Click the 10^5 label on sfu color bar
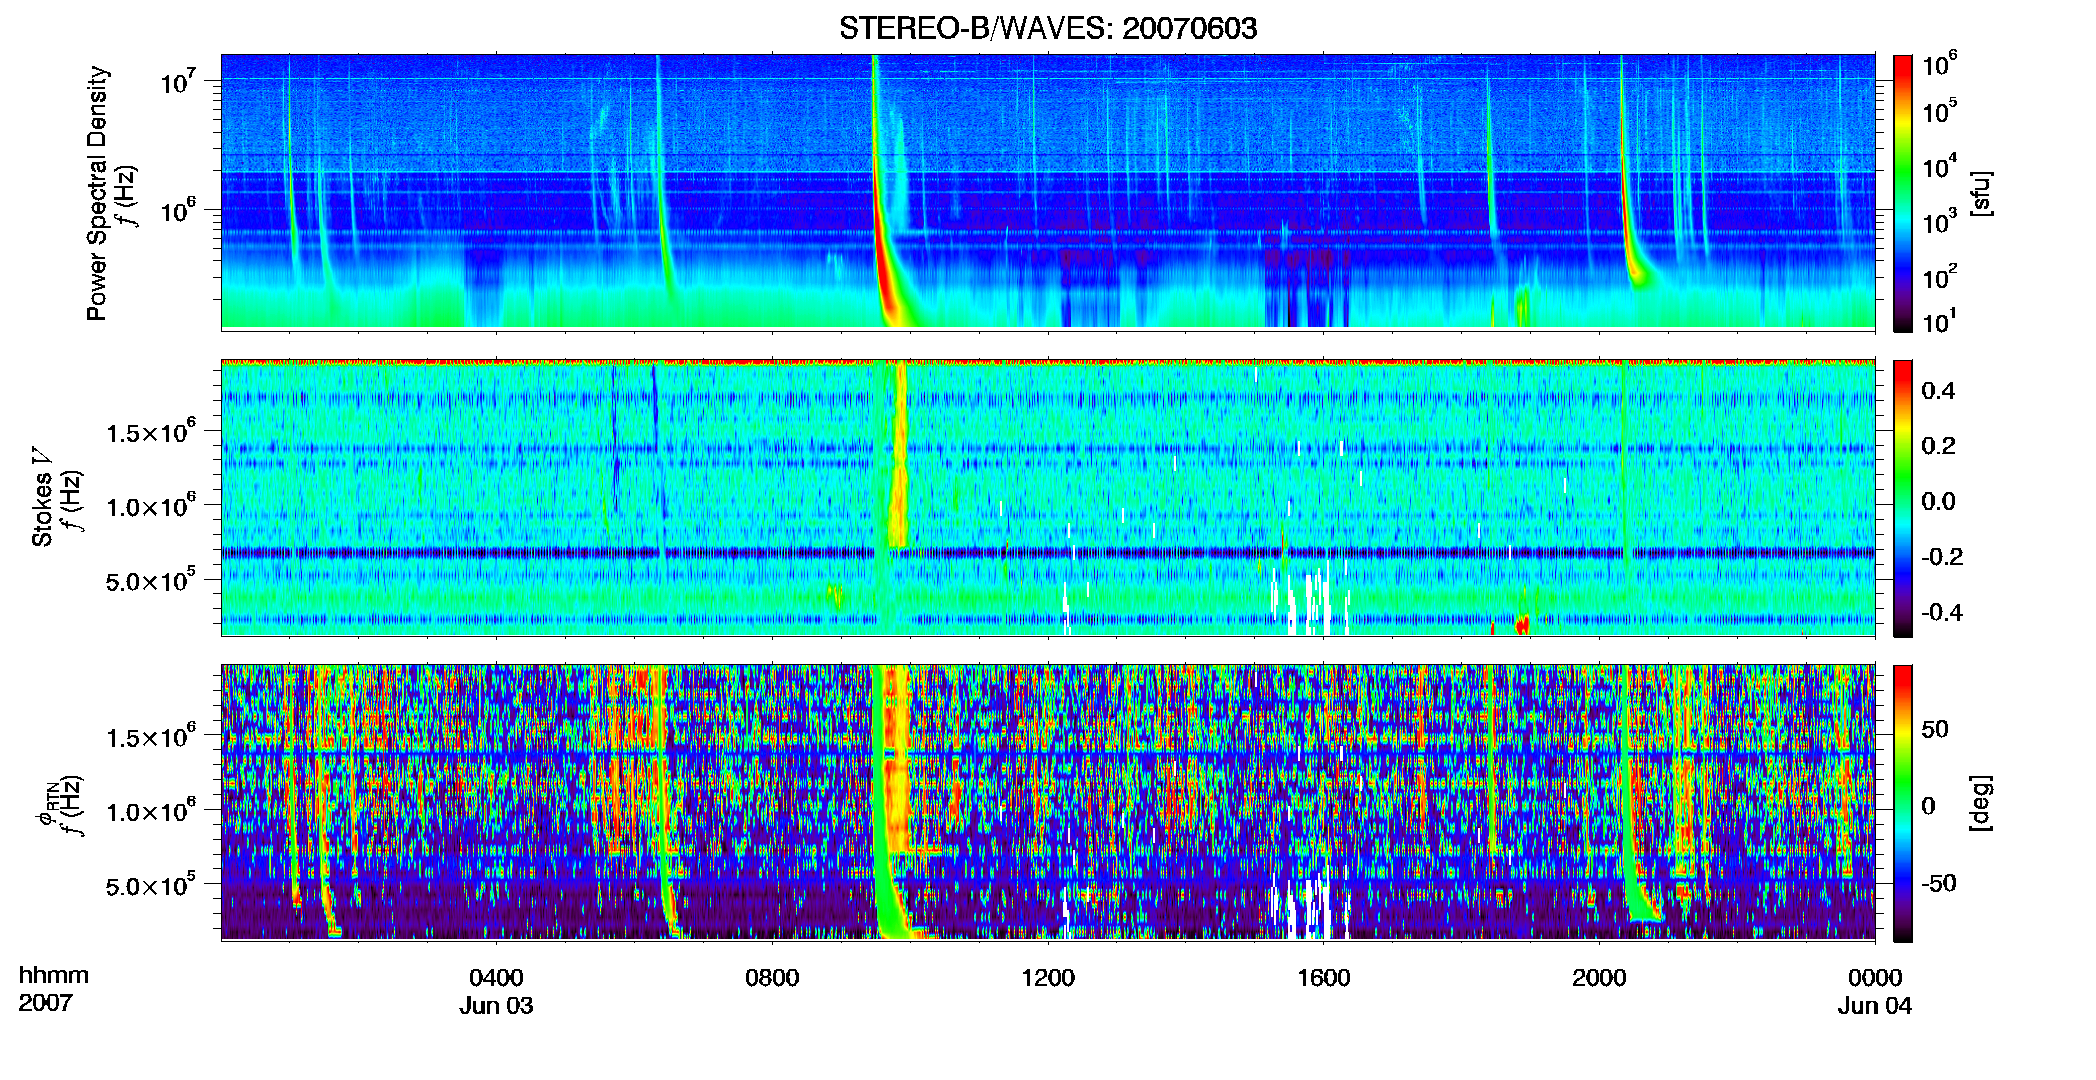The image size is (2096, 1080). 1940,112
